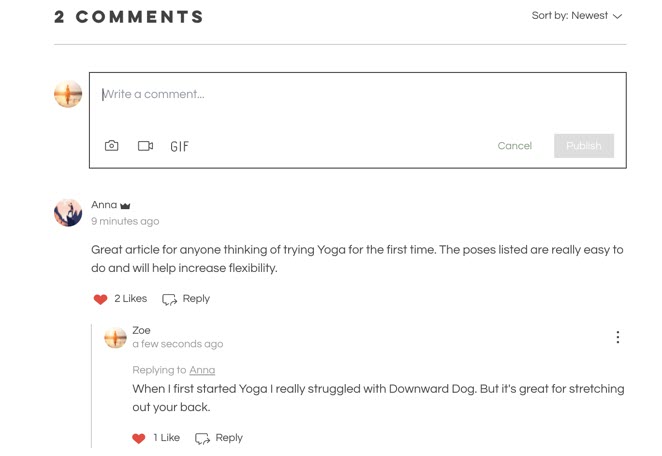Viewport: 662px width, 456px height.
Task: Click the '2 Likes' count on Anna's comment
Action: [131, 299]
